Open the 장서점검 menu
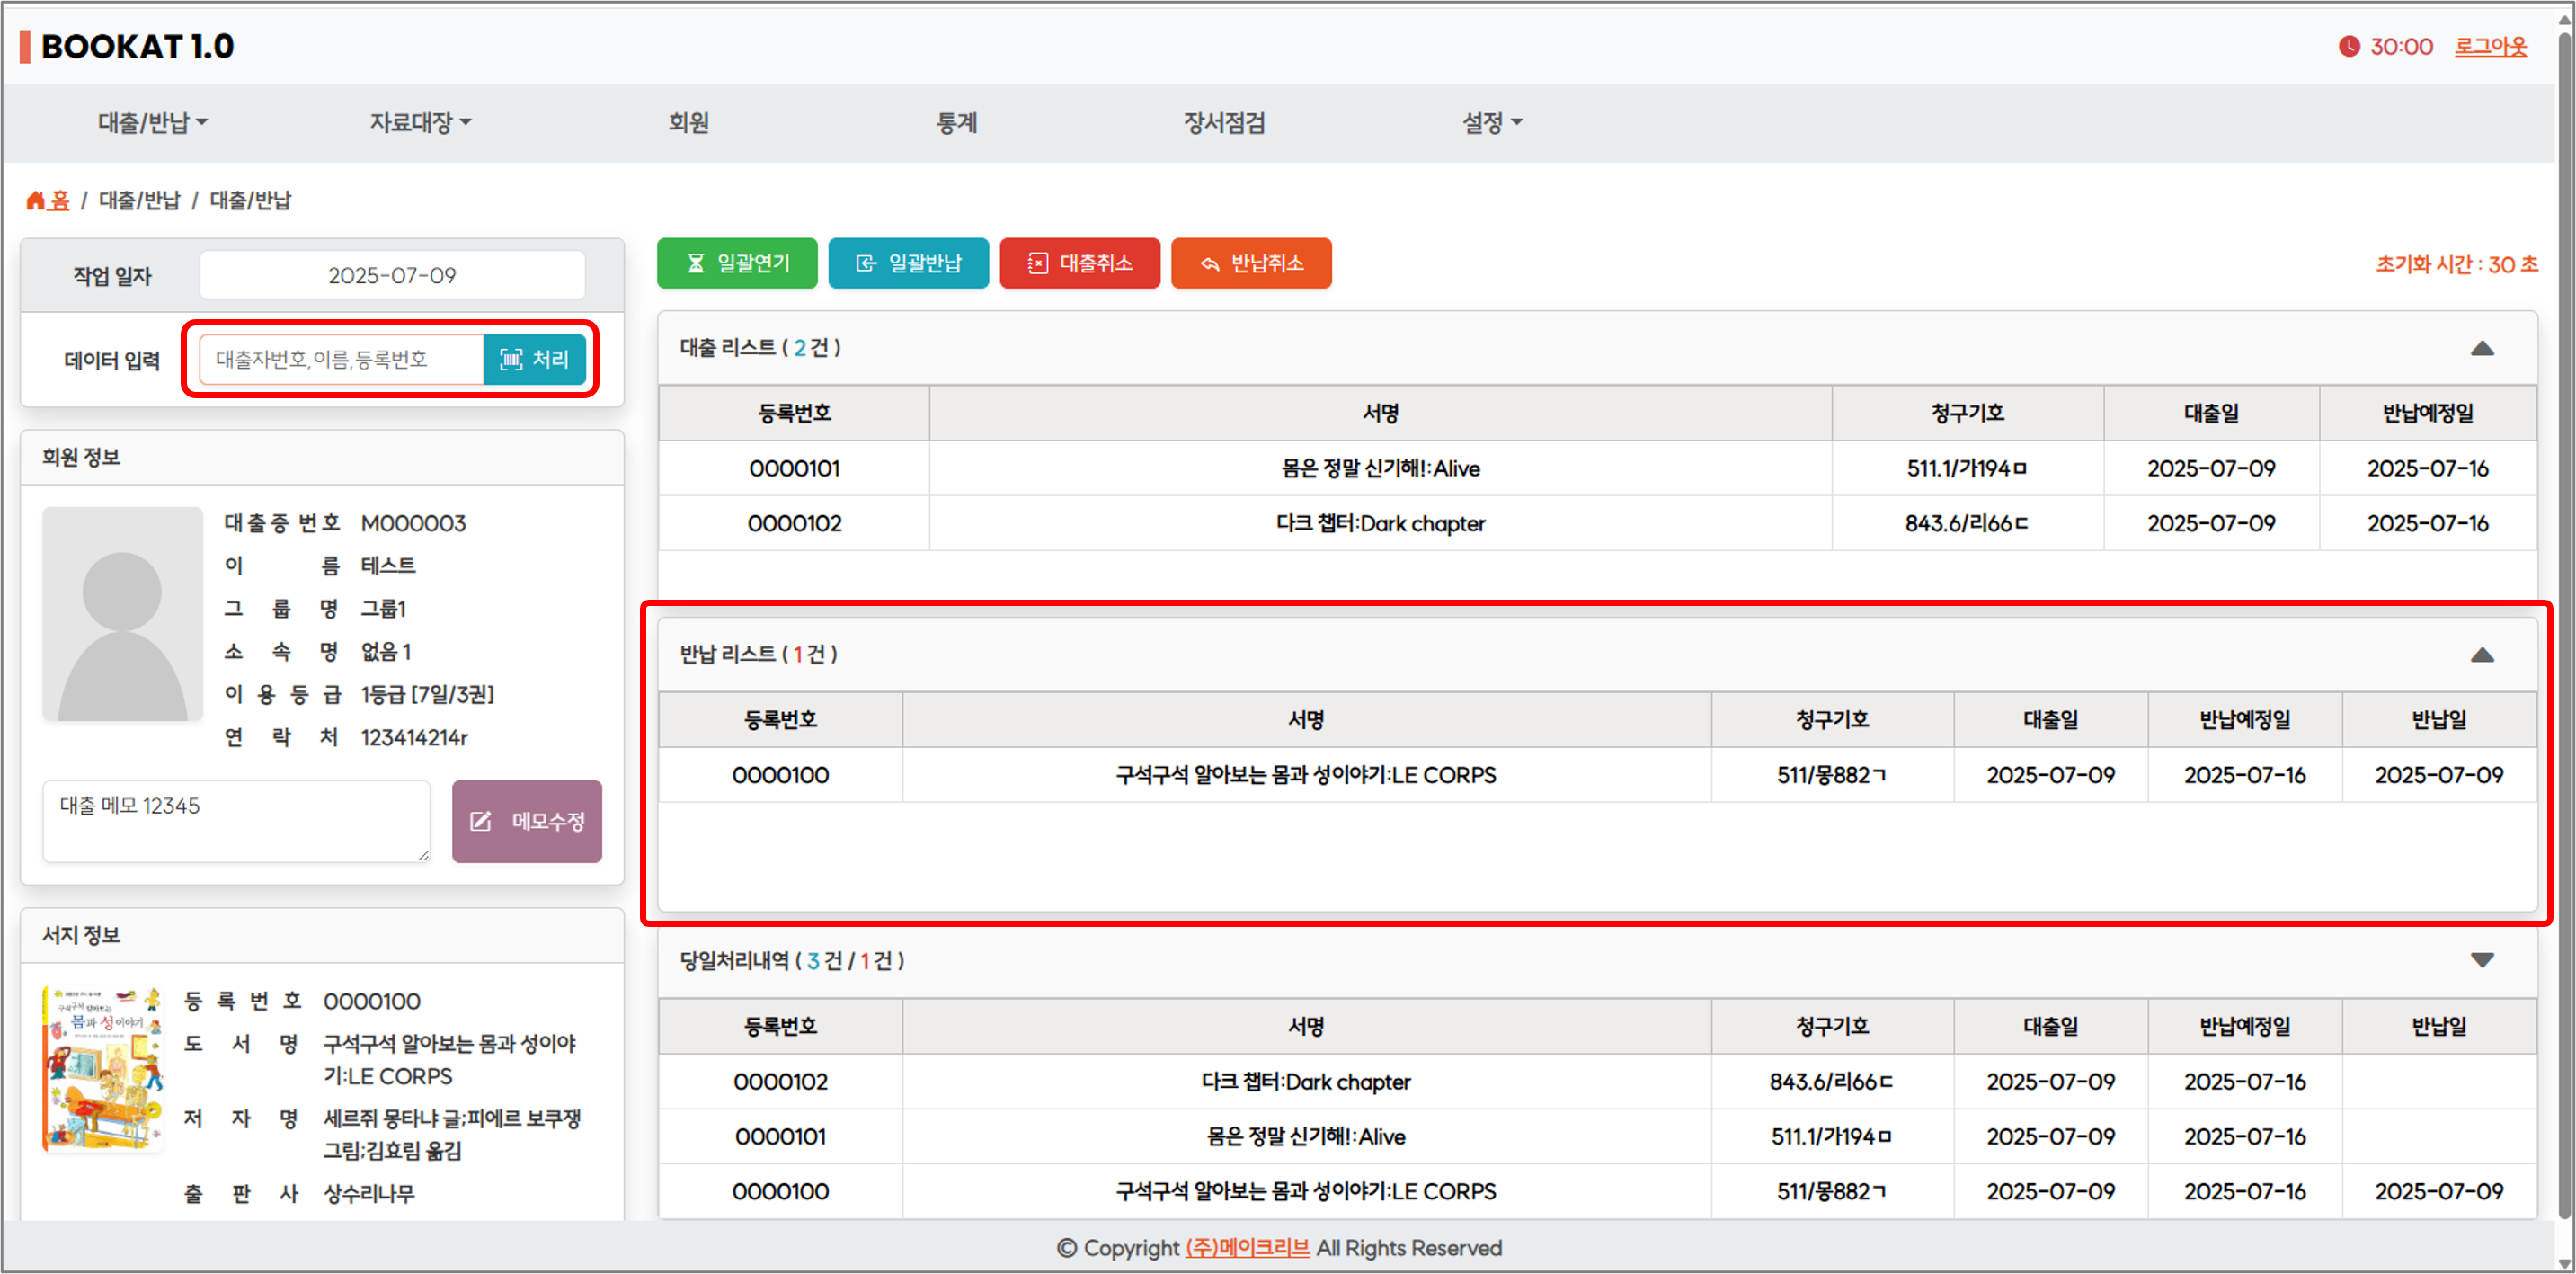The width and height of the screenshot is (2576, 1274). 1224,123
